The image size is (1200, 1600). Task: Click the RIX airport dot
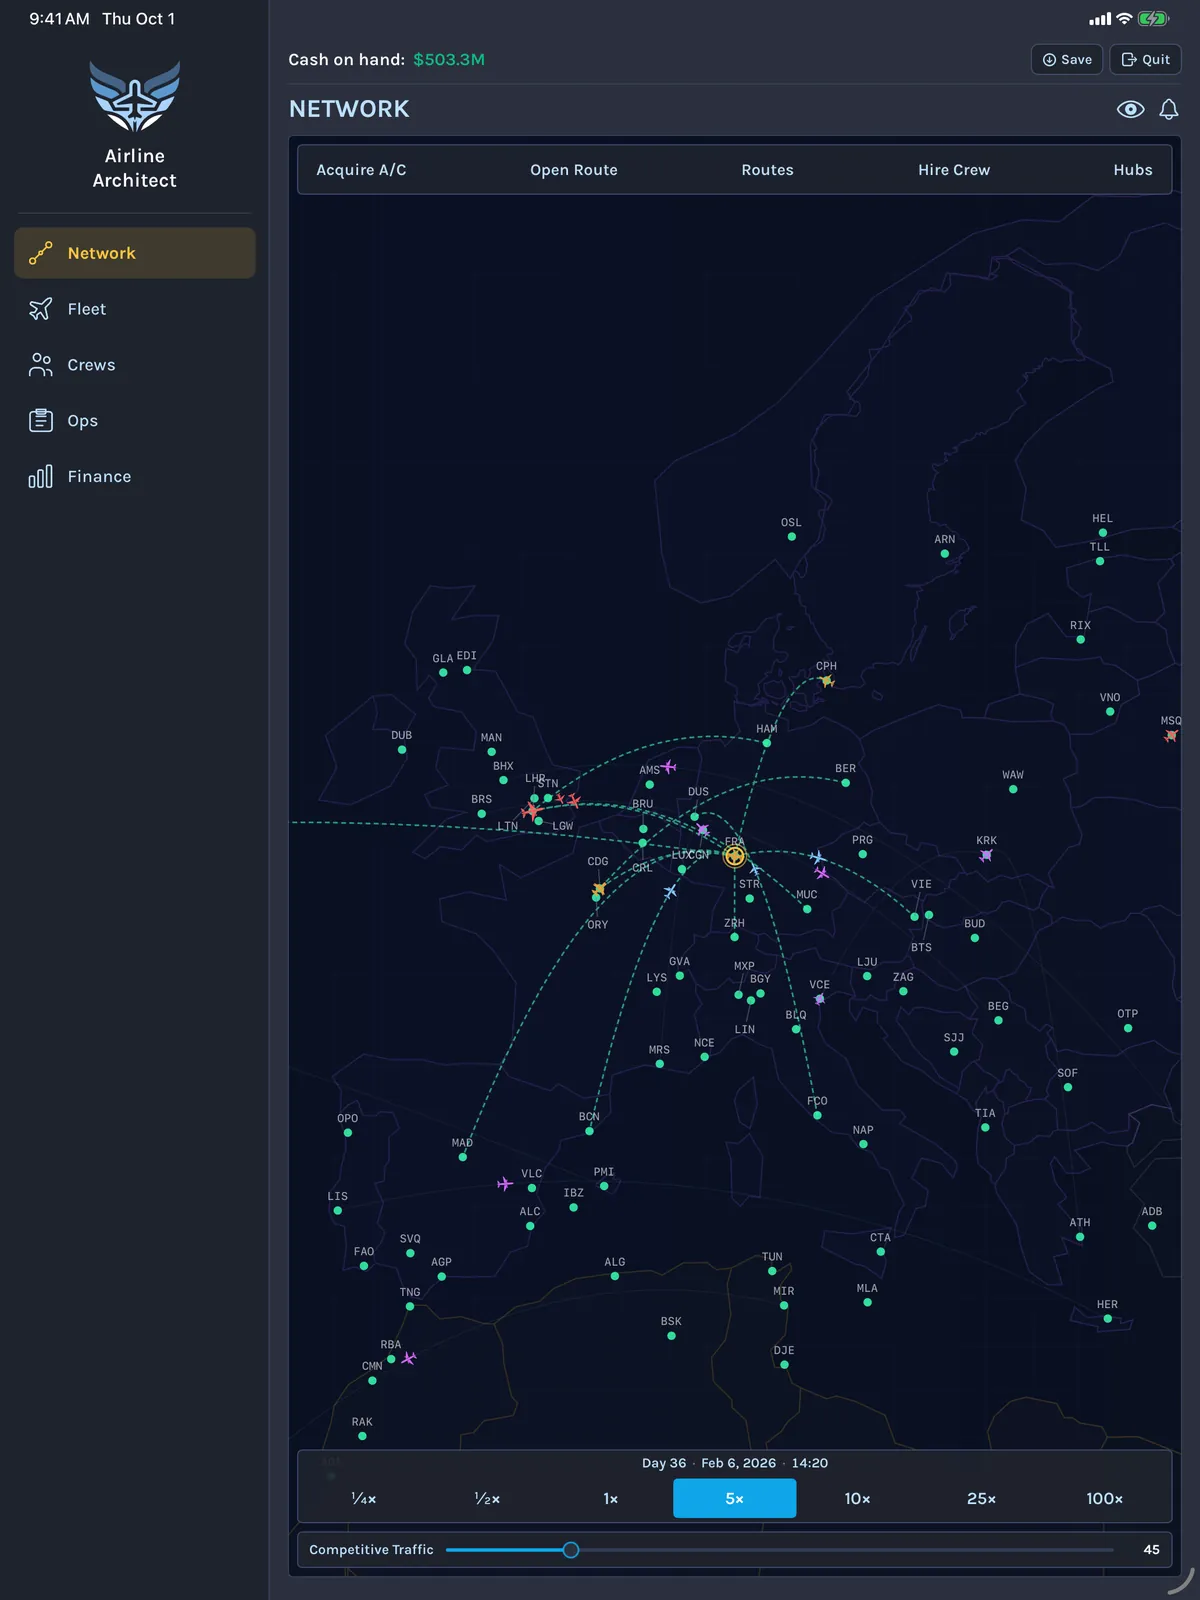1081,640
